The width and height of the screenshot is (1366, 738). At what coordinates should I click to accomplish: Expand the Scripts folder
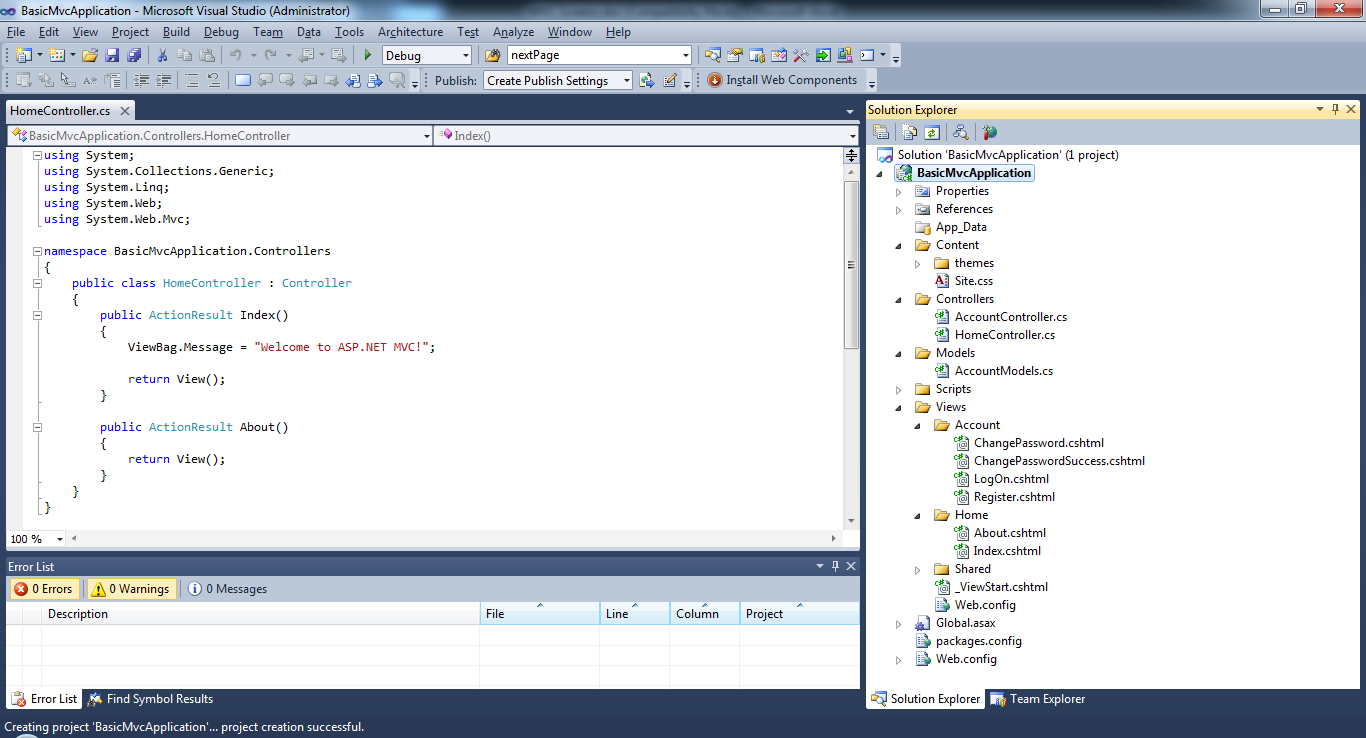tap(899, 389)
